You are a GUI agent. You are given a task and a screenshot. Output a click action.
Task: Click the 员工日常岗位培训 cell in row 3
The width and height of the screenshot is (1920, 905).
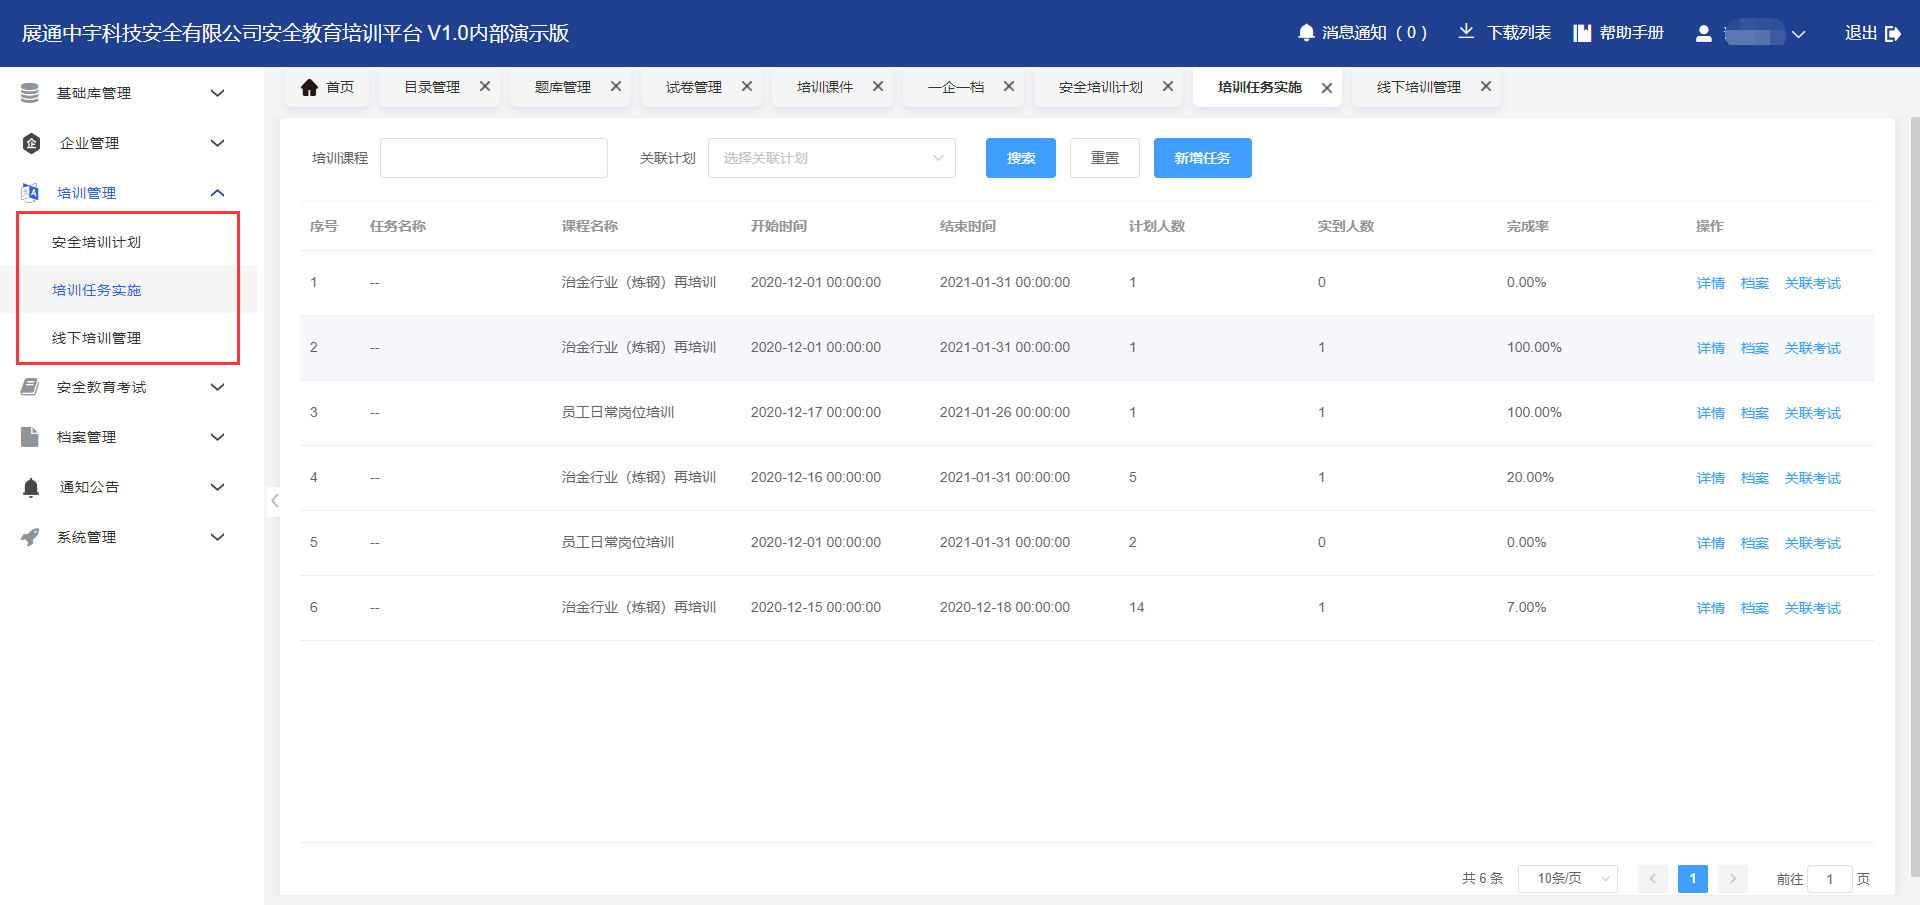[x=618, y=412]
